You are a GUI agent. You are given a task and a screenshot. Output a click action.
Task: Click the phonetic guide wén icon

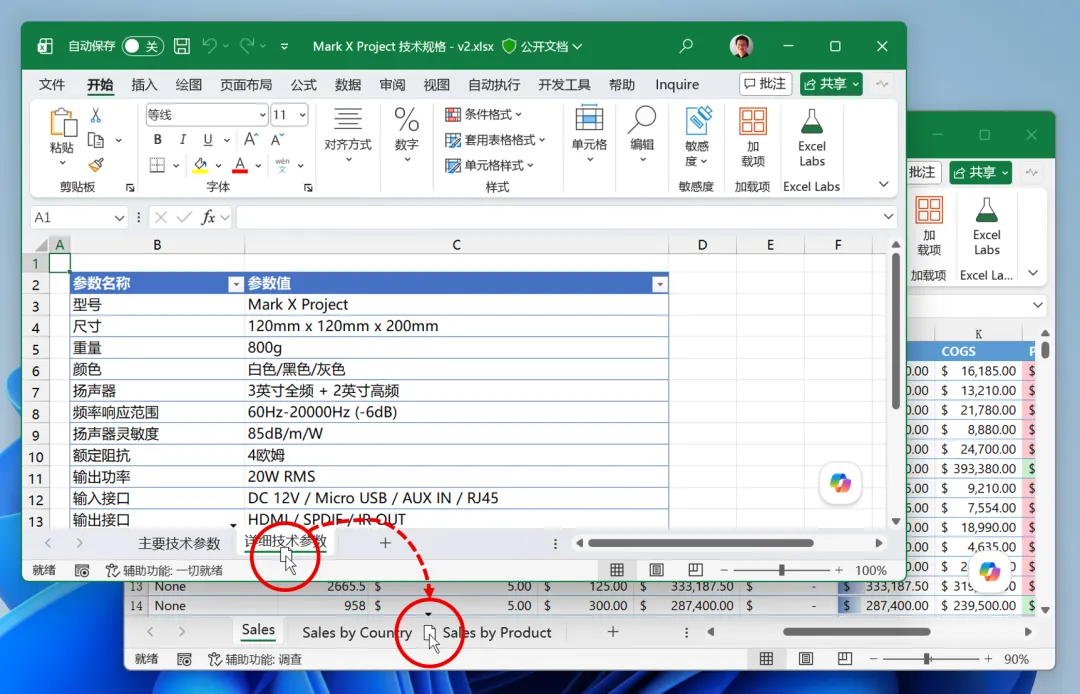coord(282,165)
